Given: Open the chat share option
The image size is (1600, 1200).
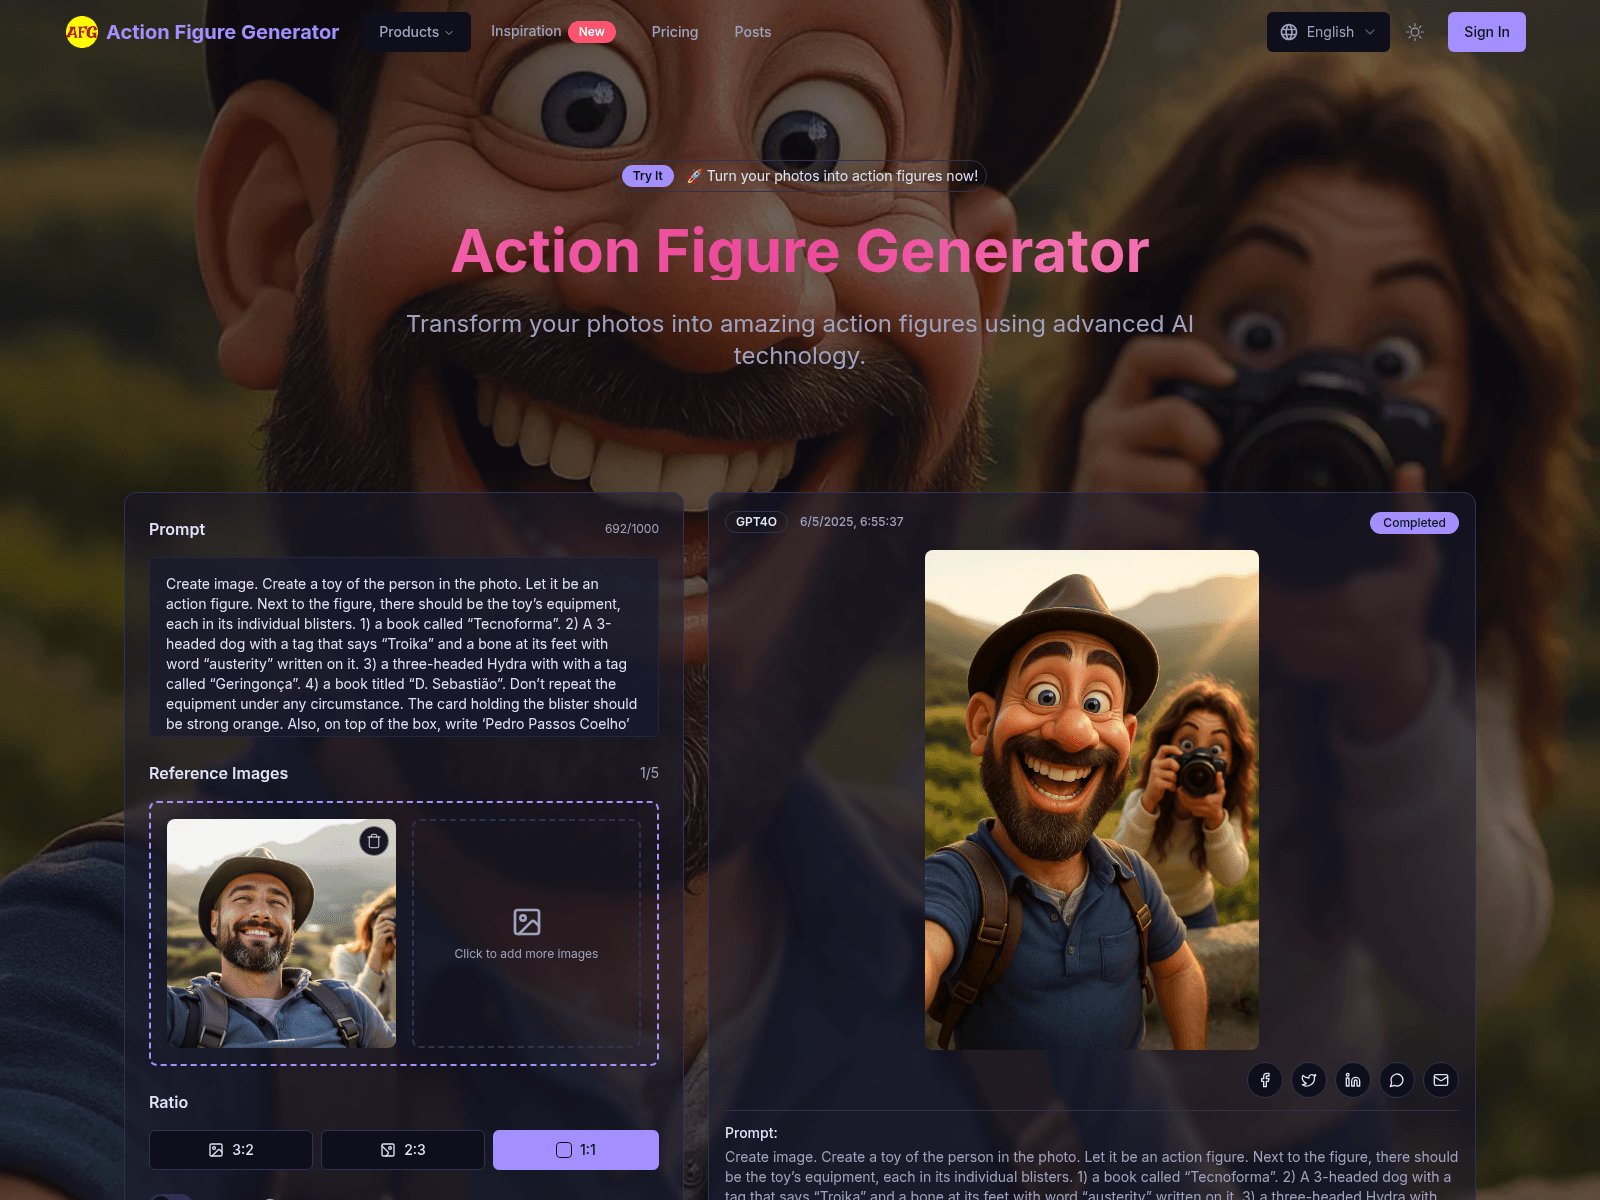Looking at the screenshot, I should [x=1397, y=1080].
